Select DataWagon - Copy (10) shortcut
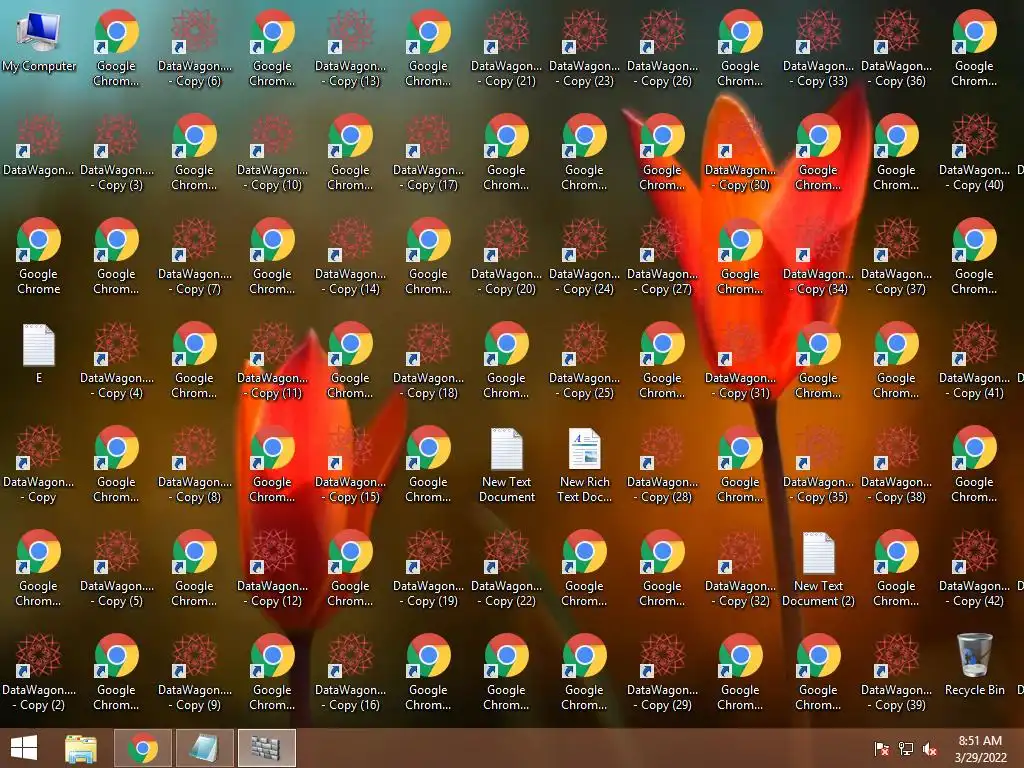The width and height of the screenshot is (1024, 768). 272,153
